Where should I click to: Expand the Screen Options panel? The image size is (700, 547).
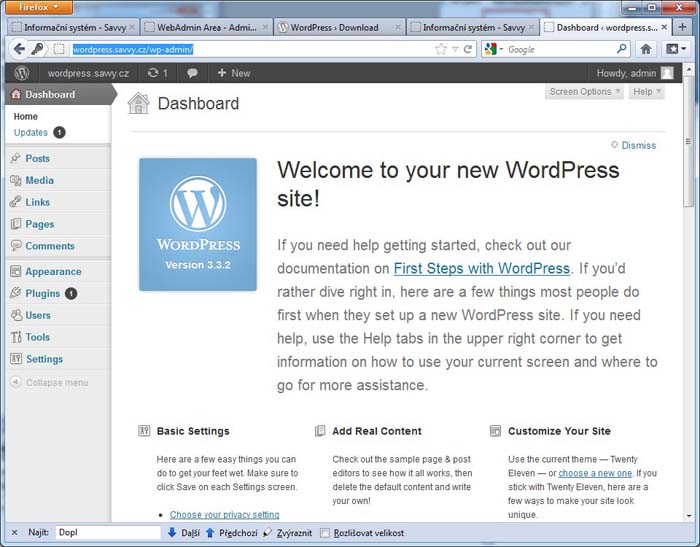[x=584, y=92]
